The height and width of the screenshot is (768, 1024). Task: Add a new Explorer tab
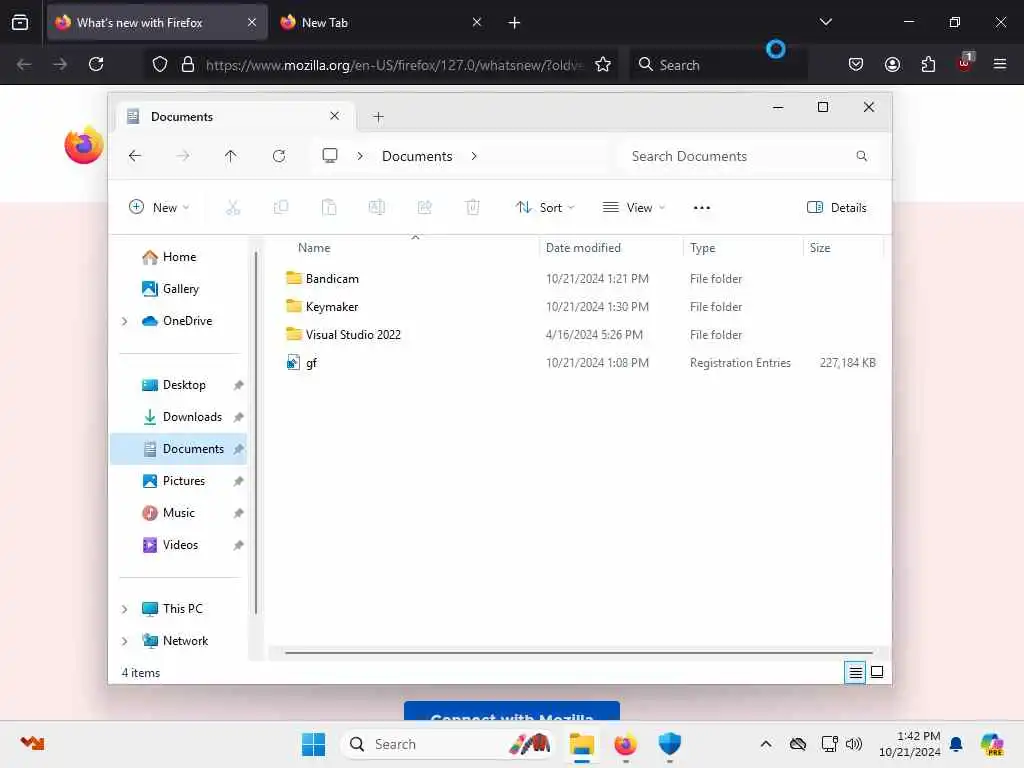pyautogui.click(x=378, y=117)
